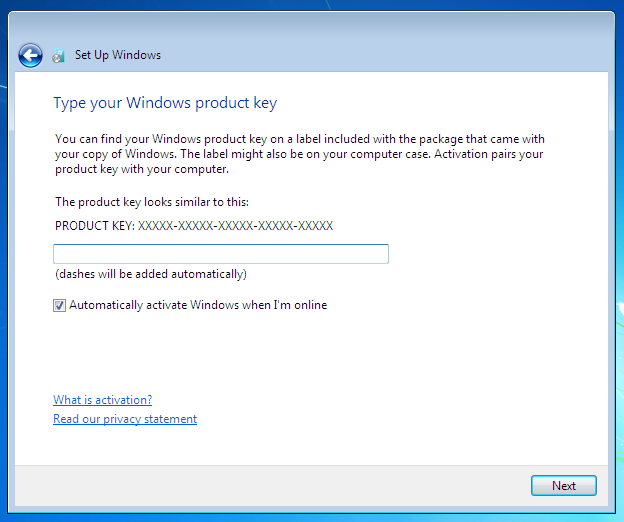Click the blank white area below the checkbox
This screenshot has width=624, height=522.
point(310,352)
